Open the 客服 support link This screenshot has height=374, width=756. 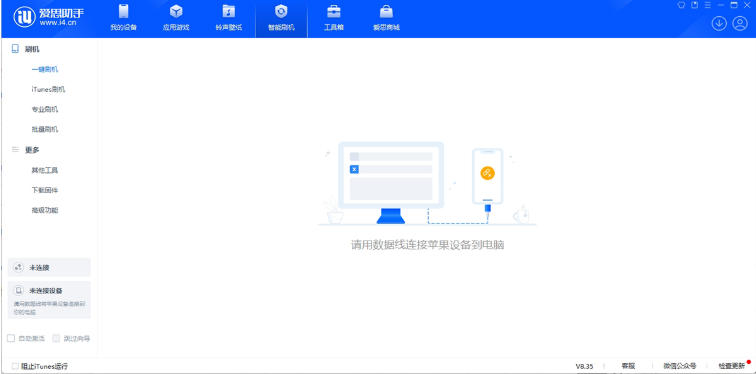point(628,366)
